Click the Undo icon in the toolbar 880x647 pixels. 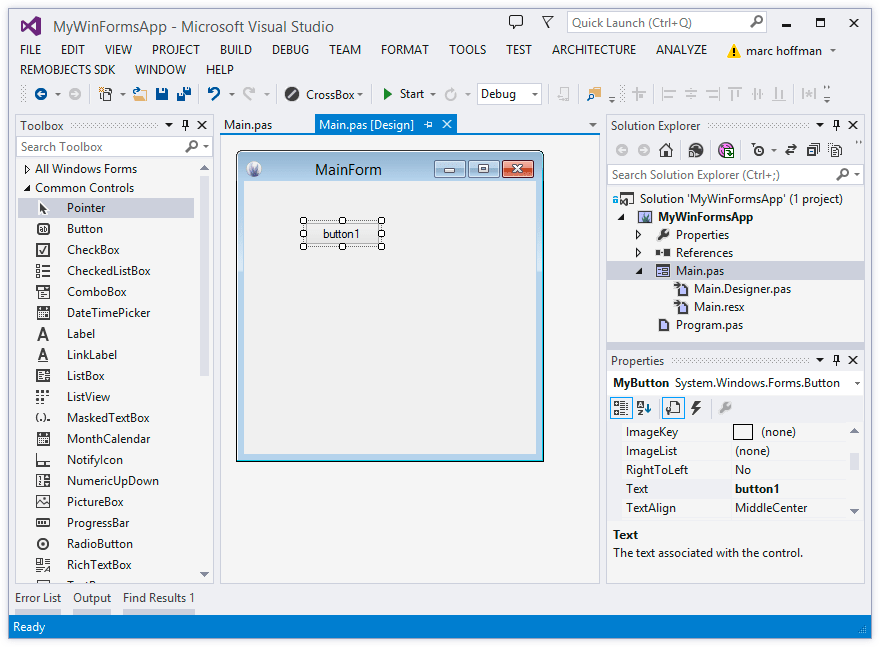(213, 94)
